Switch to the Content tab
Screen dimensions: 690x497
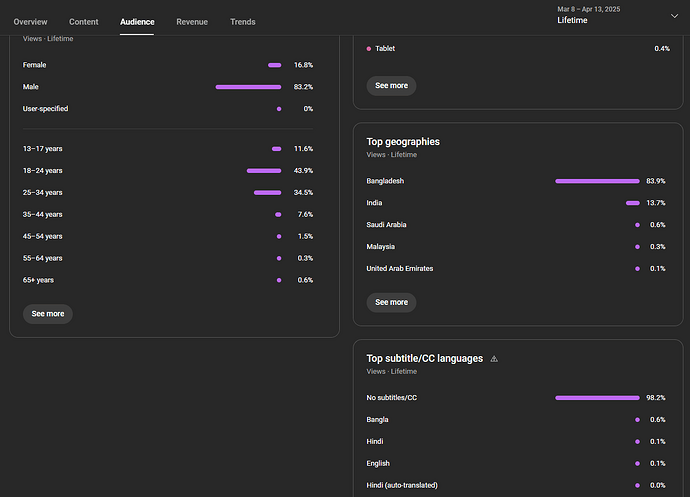[x=84, y=22]
